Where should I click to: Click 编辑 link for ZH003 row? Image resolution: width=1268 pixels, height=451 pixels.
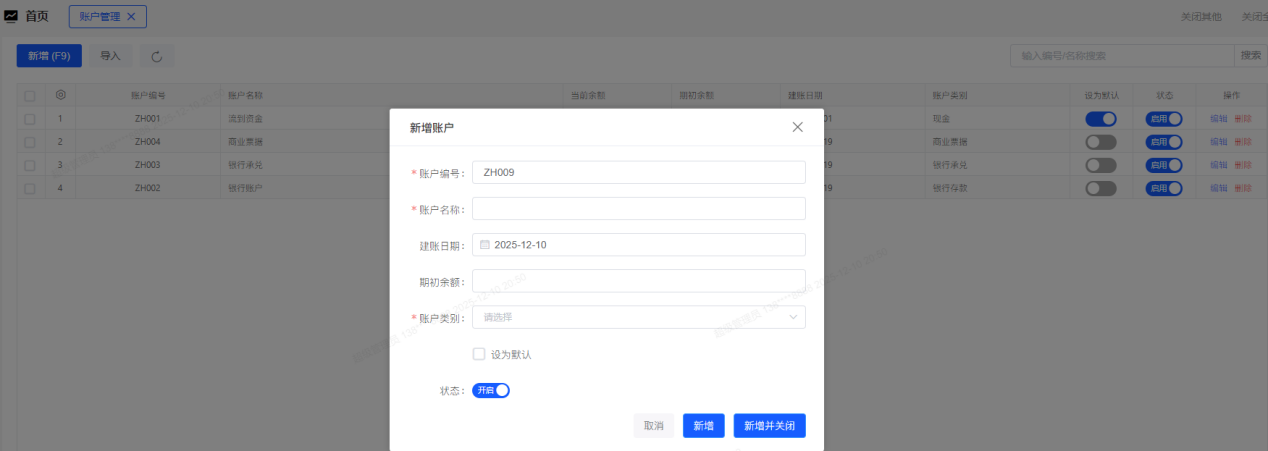click(1218, 165)
